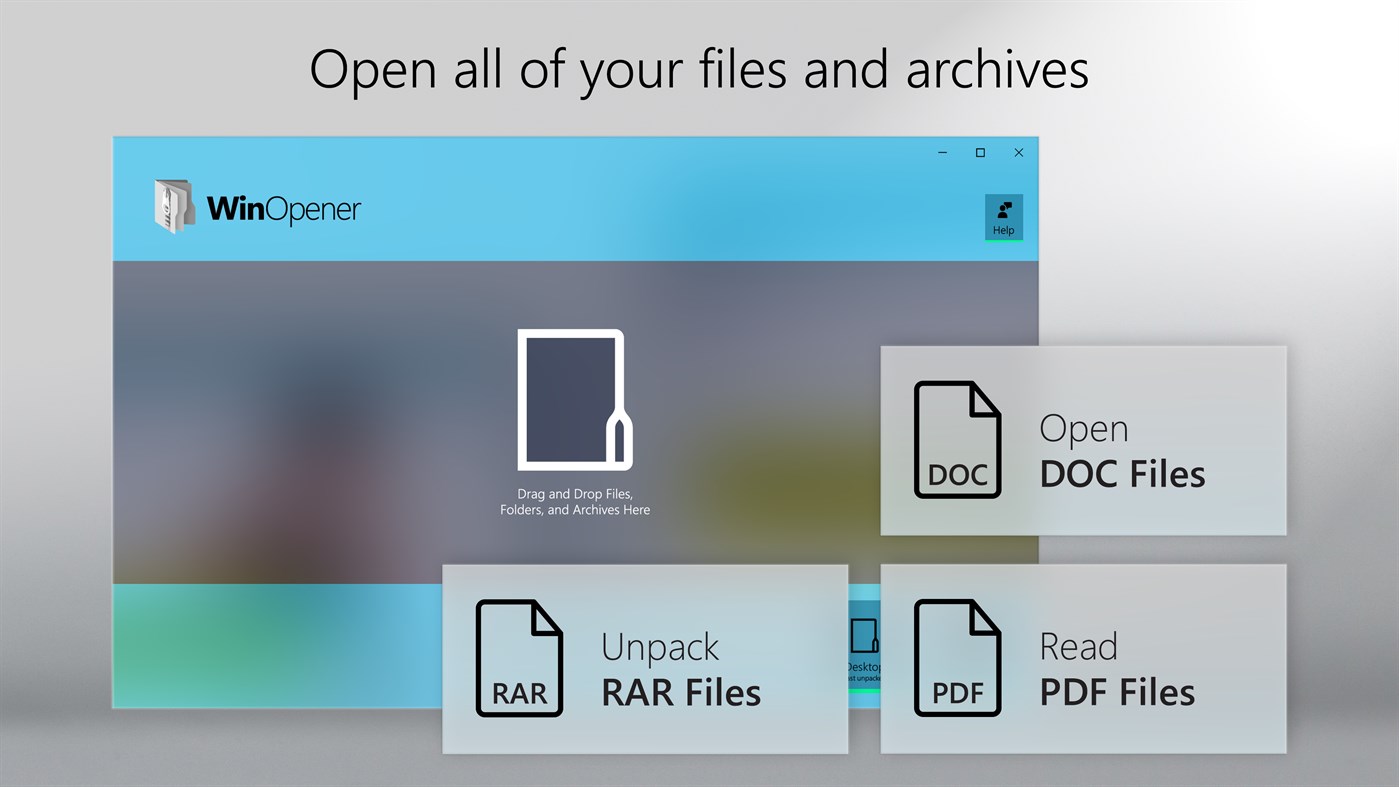Open DOC Files panel
The width and height of the screenshot is (1399, 787).
[1083, 440]
